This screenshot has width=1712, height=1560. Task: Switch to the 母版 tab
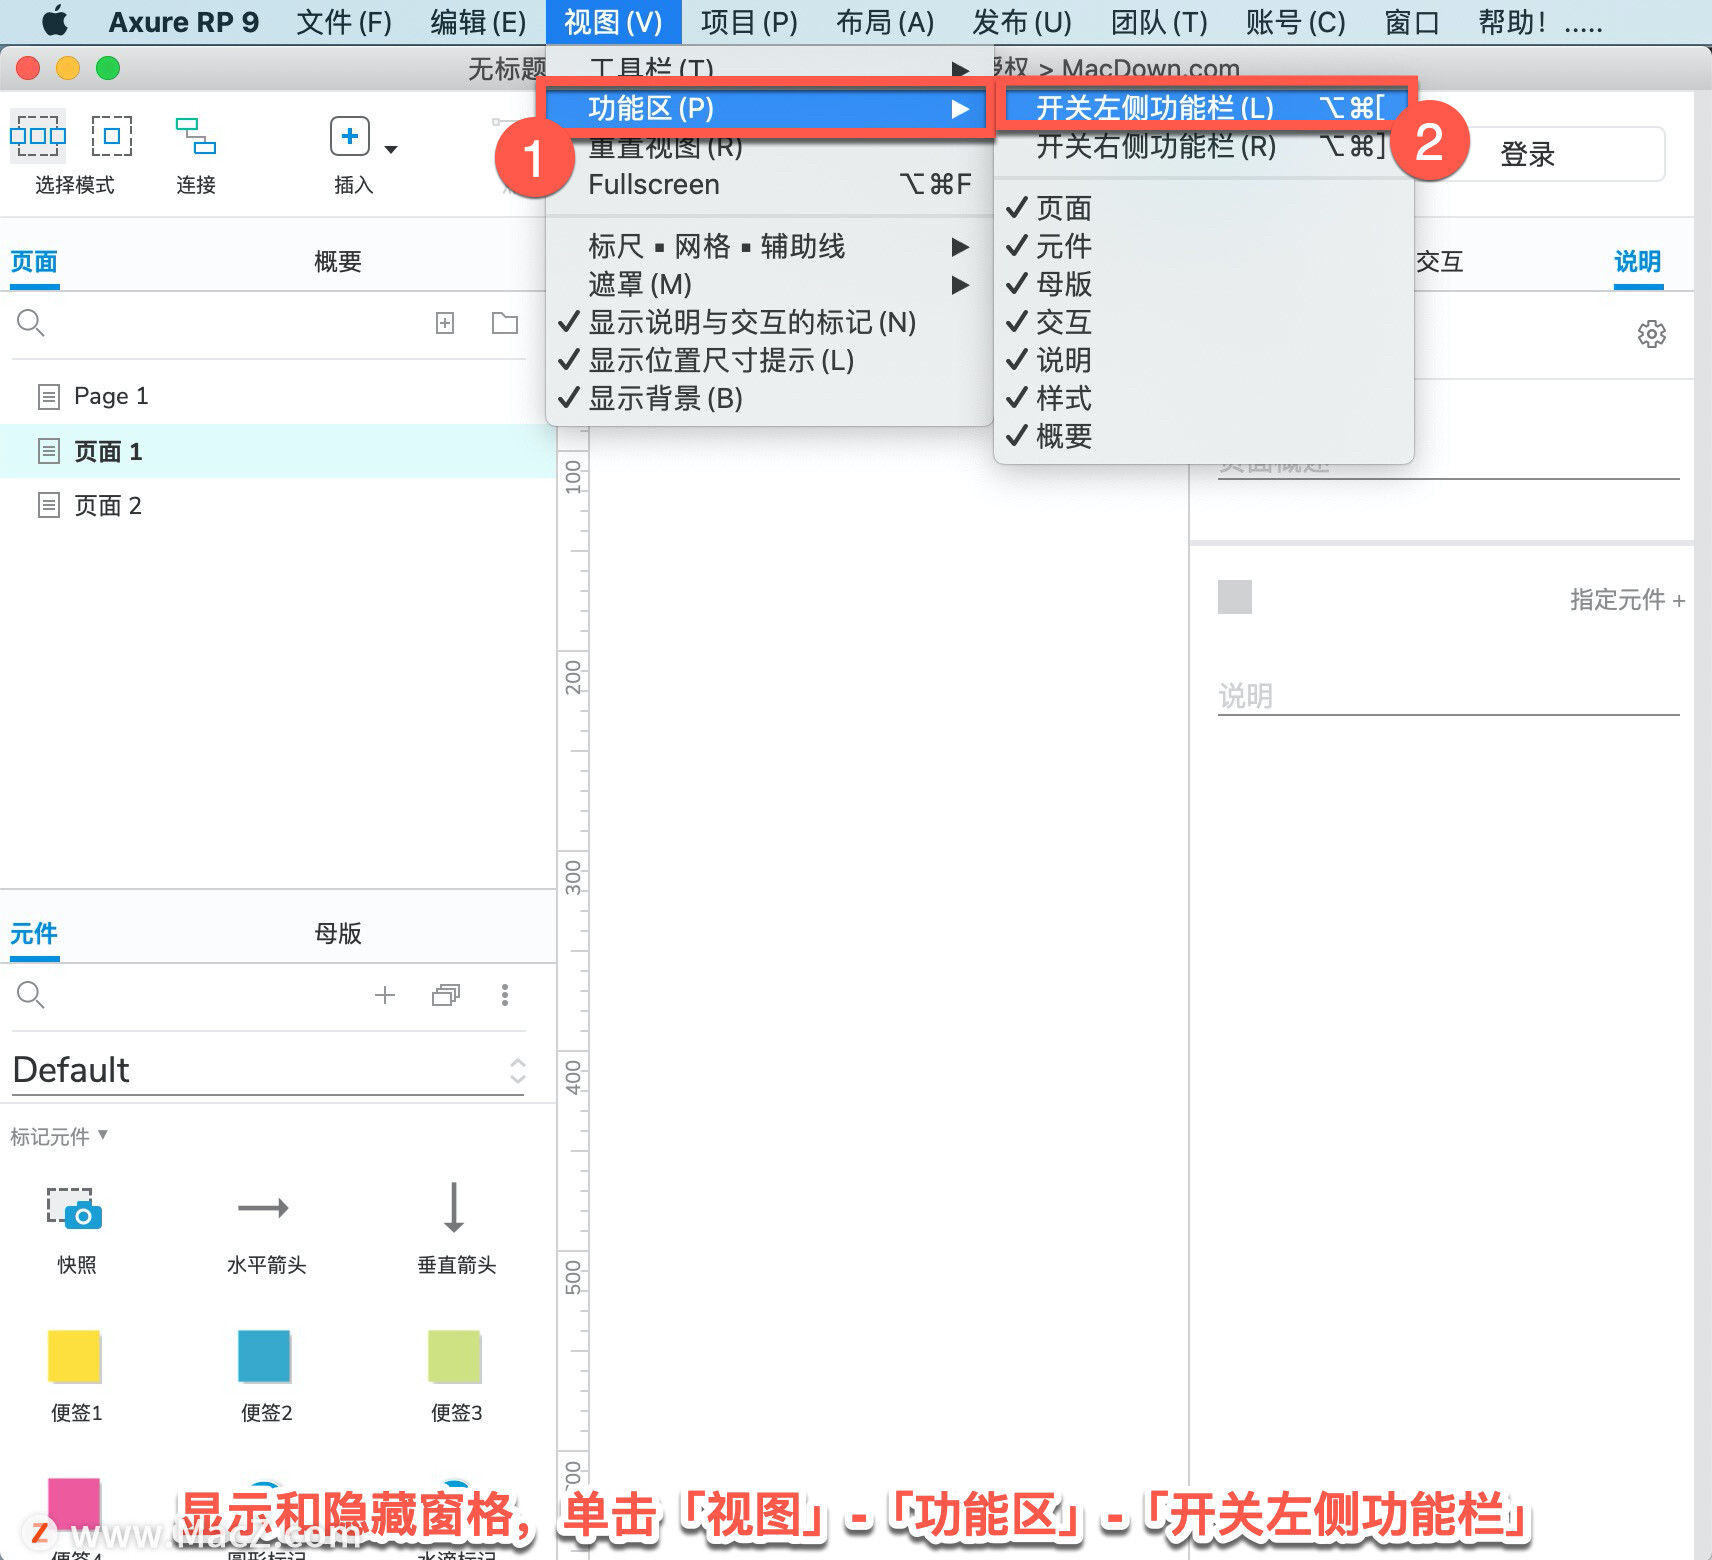coord(338,934)
